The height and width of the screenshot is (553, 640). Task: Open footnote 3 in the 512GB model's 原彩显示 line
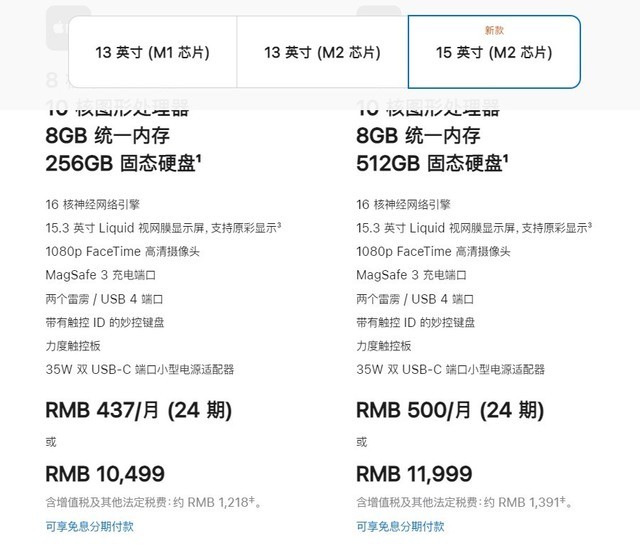coord(589,224)
